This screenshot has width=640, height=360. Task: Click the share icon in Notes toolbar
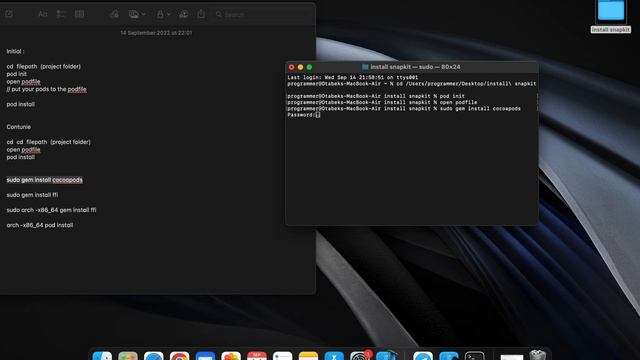(x=201, y=14)
